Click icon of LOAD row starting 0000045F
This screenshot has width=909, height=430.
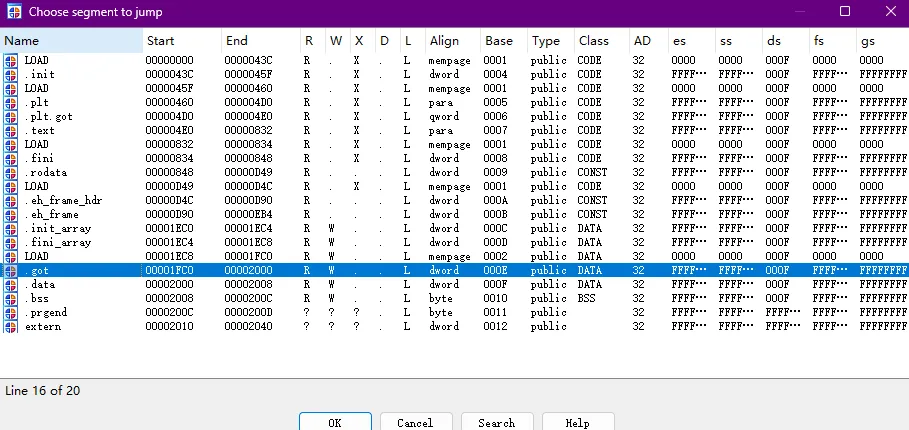click(10, 88)
